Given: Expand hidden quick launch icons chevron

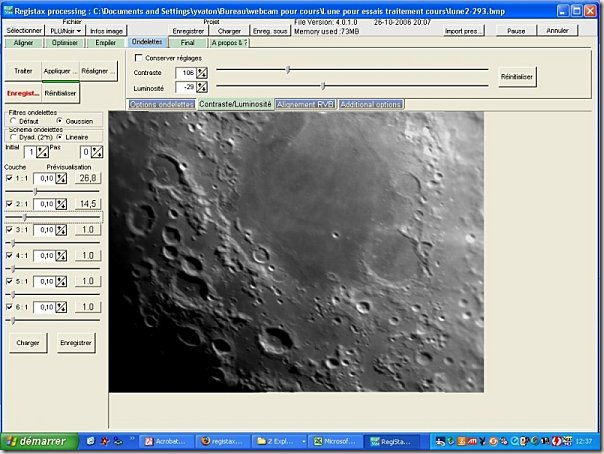Looking at the screenshot, I should click(x=132, y=438).
